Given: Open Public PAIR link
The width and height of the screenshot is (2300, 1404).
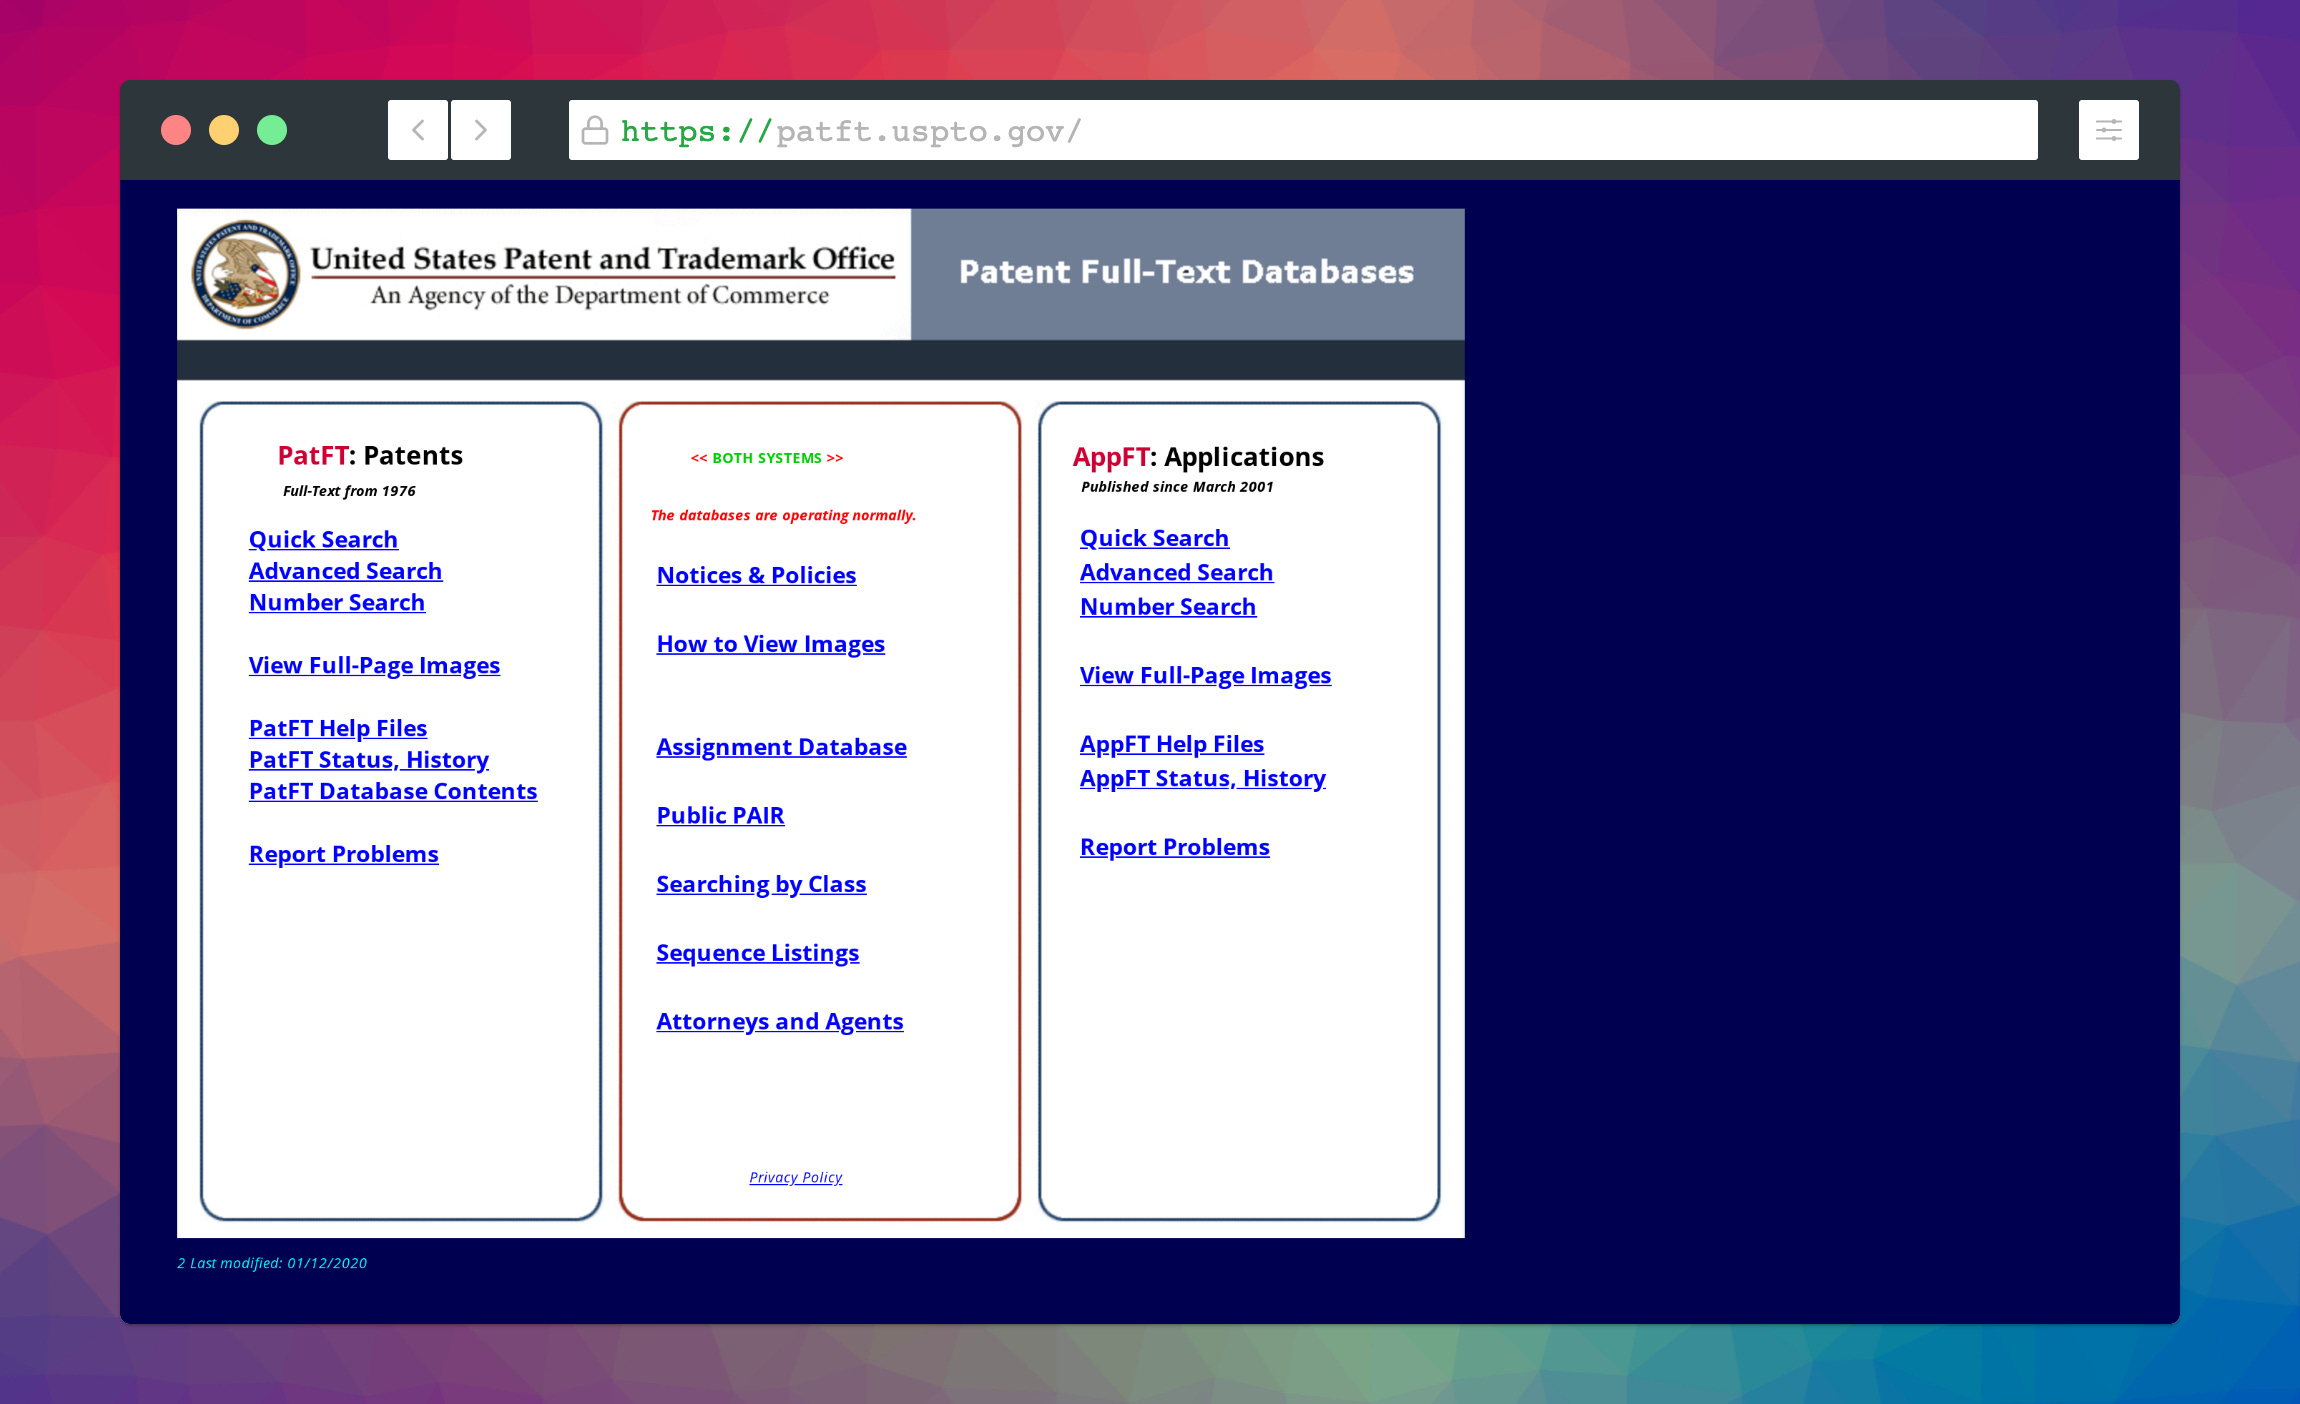Looking at the screenshot, I should coord(720,816).
